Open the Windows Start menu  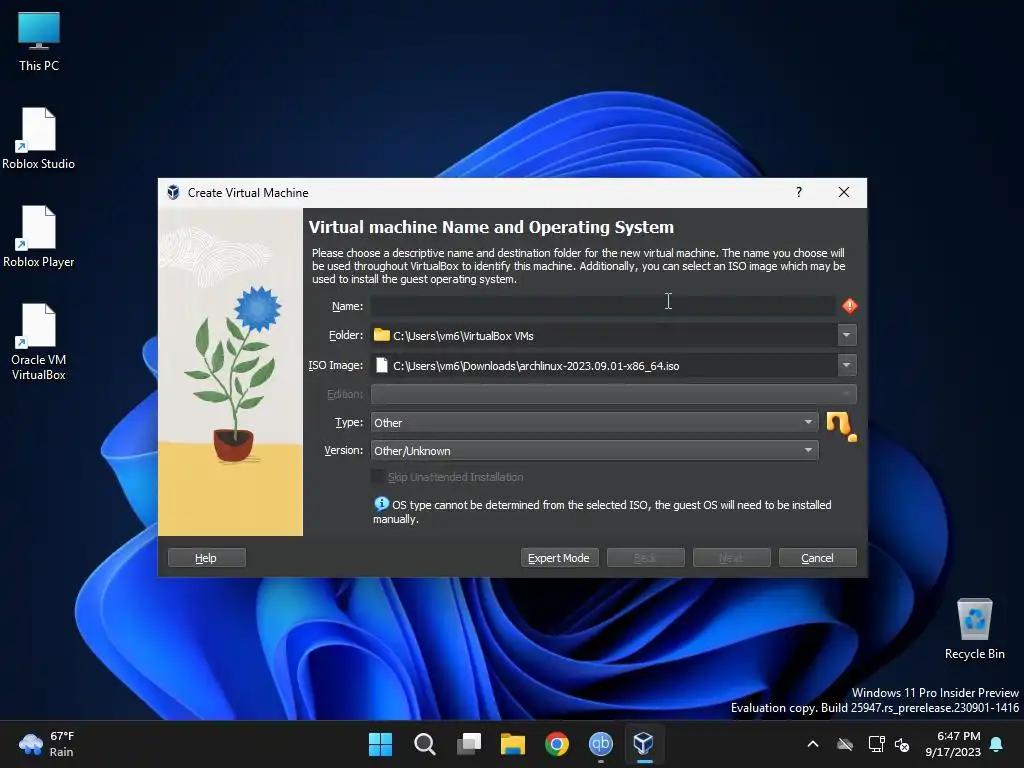tap(380, 744)
